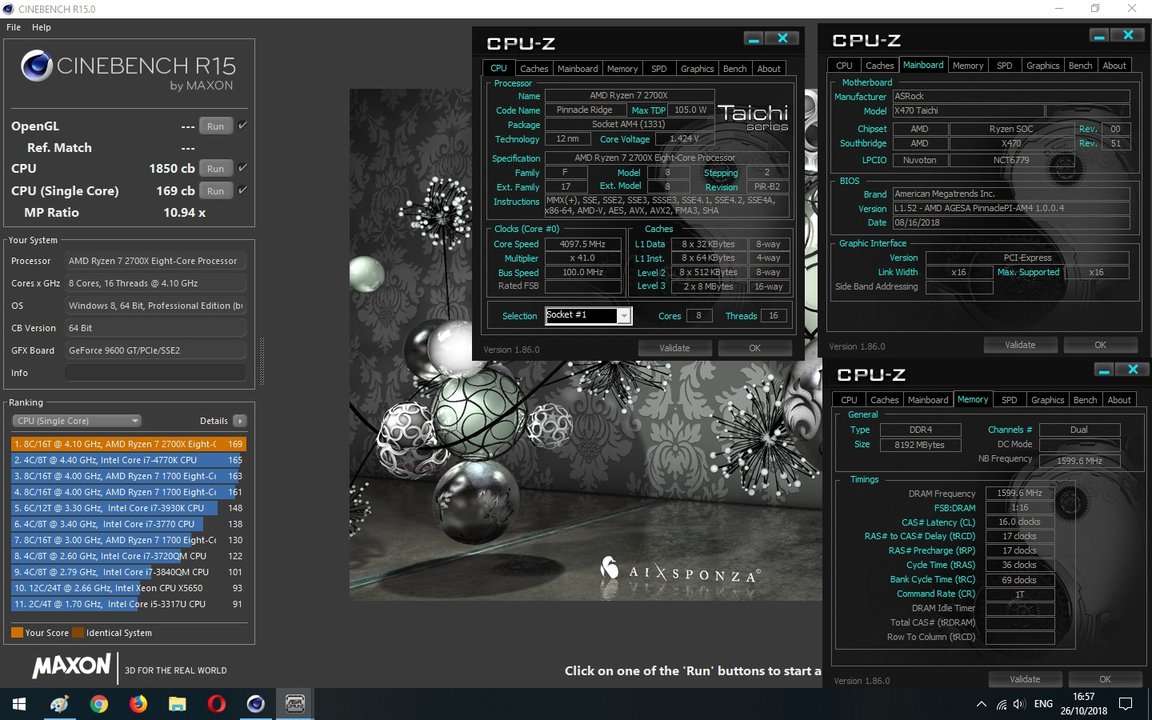Open the File menu in Cinebench
This screenshot has height=720, width=1152.
click(x=13, y=27)
